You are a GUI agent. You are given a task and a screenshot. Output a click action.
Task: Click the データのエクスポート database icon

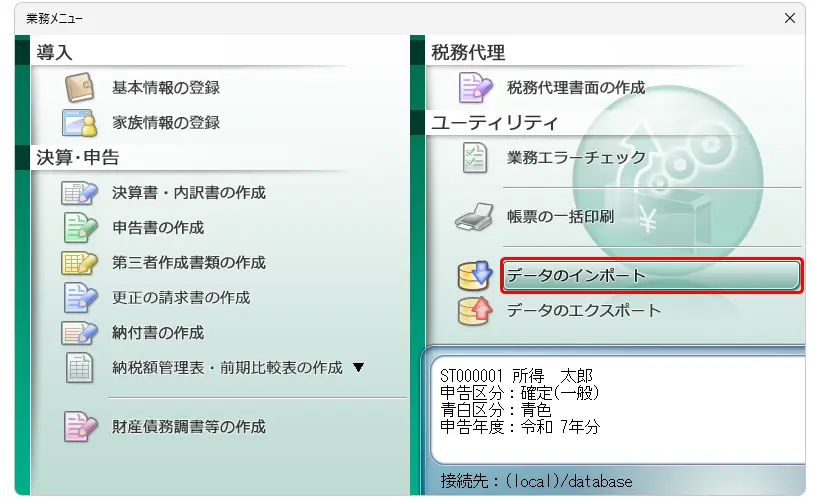pos(475,311)
